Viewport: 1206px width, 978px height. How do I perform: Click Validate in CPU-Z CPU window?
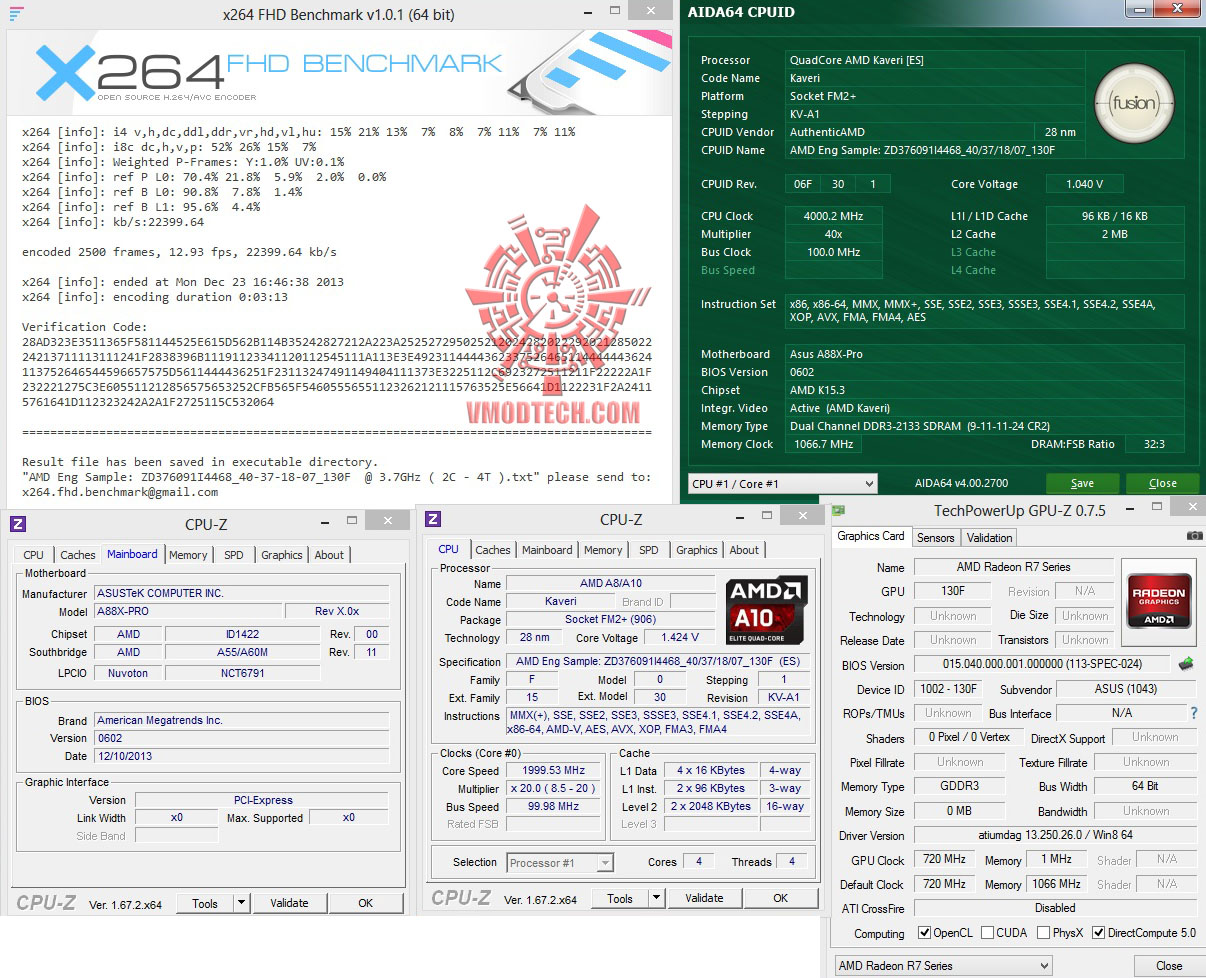point(704,899)
